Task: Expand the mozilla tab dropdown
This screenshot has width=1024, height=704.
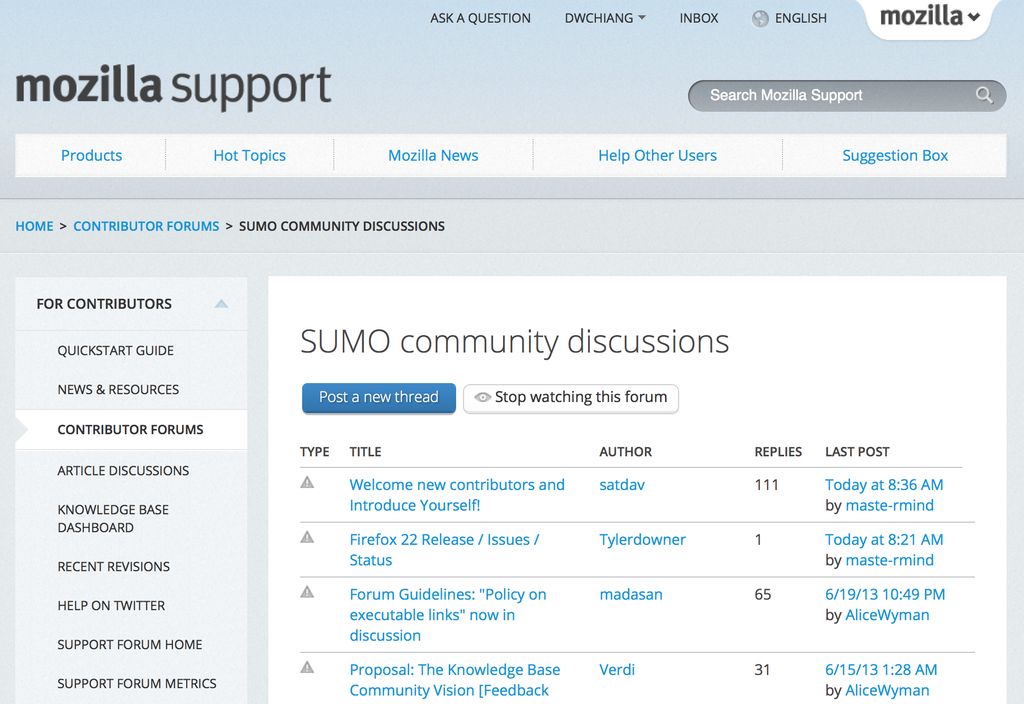Action: [929, 16]
